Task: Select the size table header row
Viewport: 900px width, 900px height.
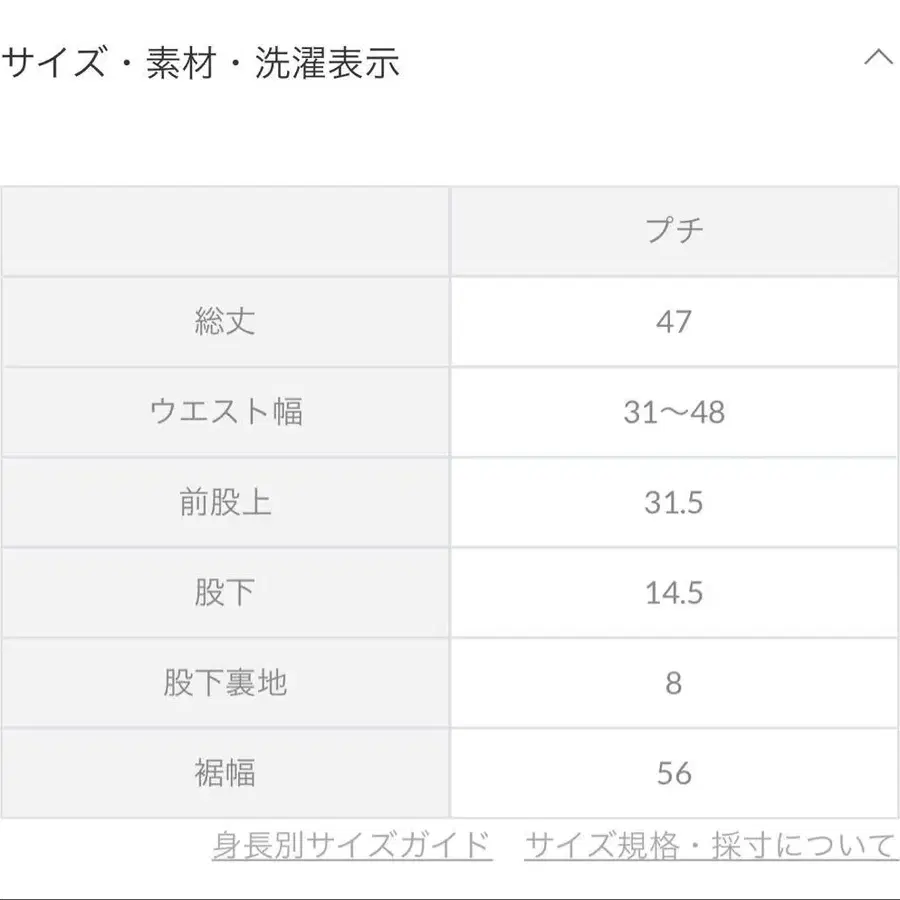Action: pyautogui.click(x=450, y=228)
